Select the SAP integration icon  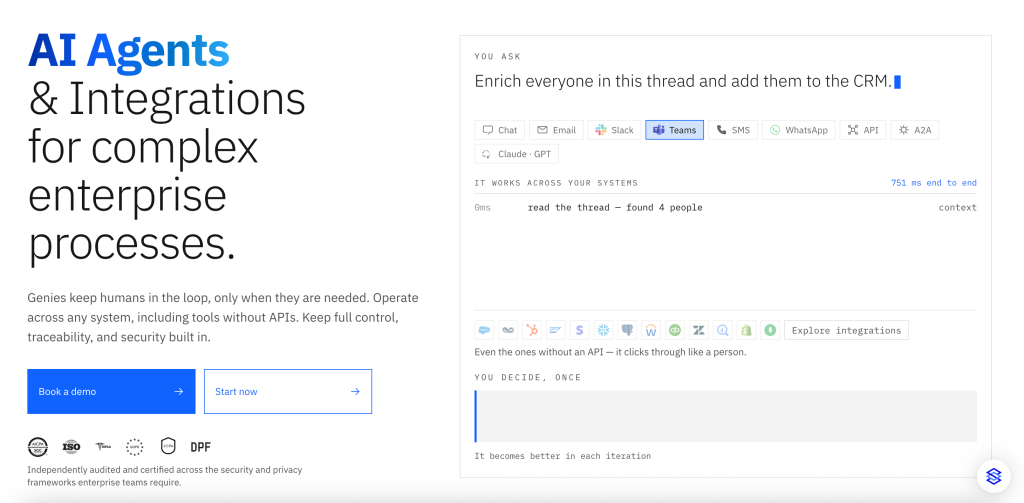pos(556,330)
